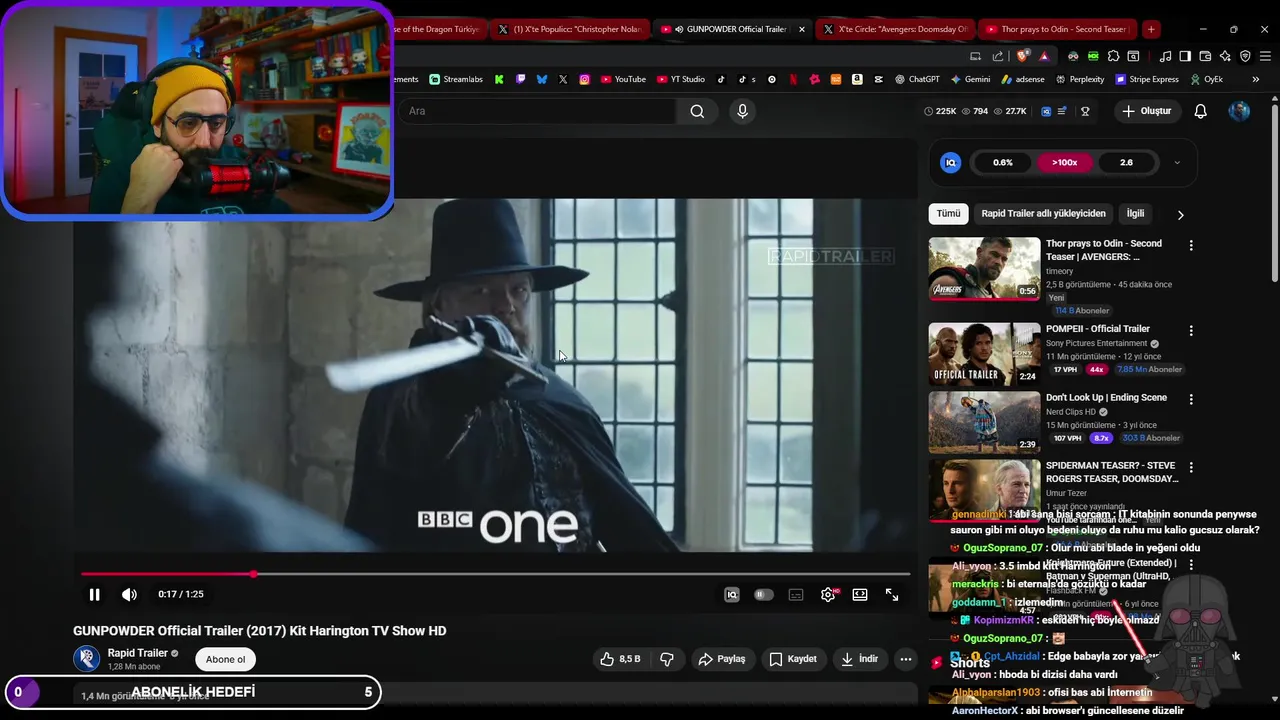Screen dimensions: 1280x720
Task: Open Perplexity bookmark
Action: (1079, 79)
